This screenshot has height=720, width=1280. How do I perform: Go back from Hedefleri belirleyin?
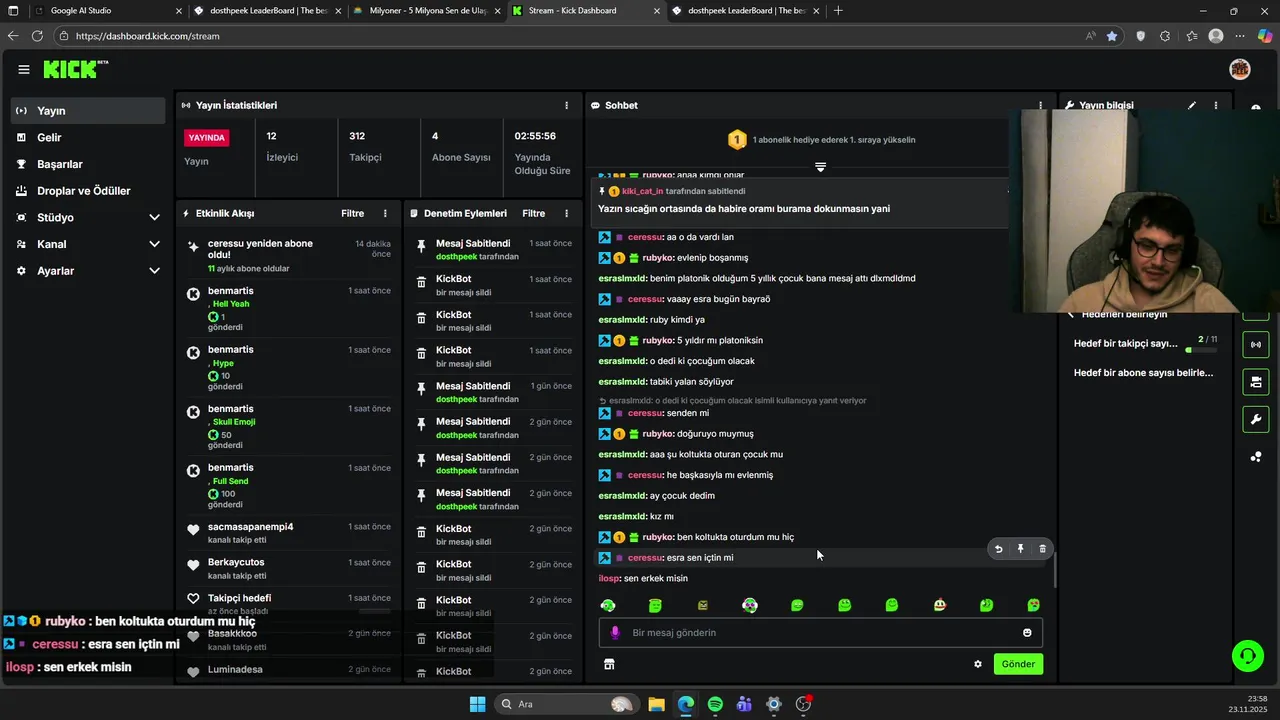tap(1071, 314)
